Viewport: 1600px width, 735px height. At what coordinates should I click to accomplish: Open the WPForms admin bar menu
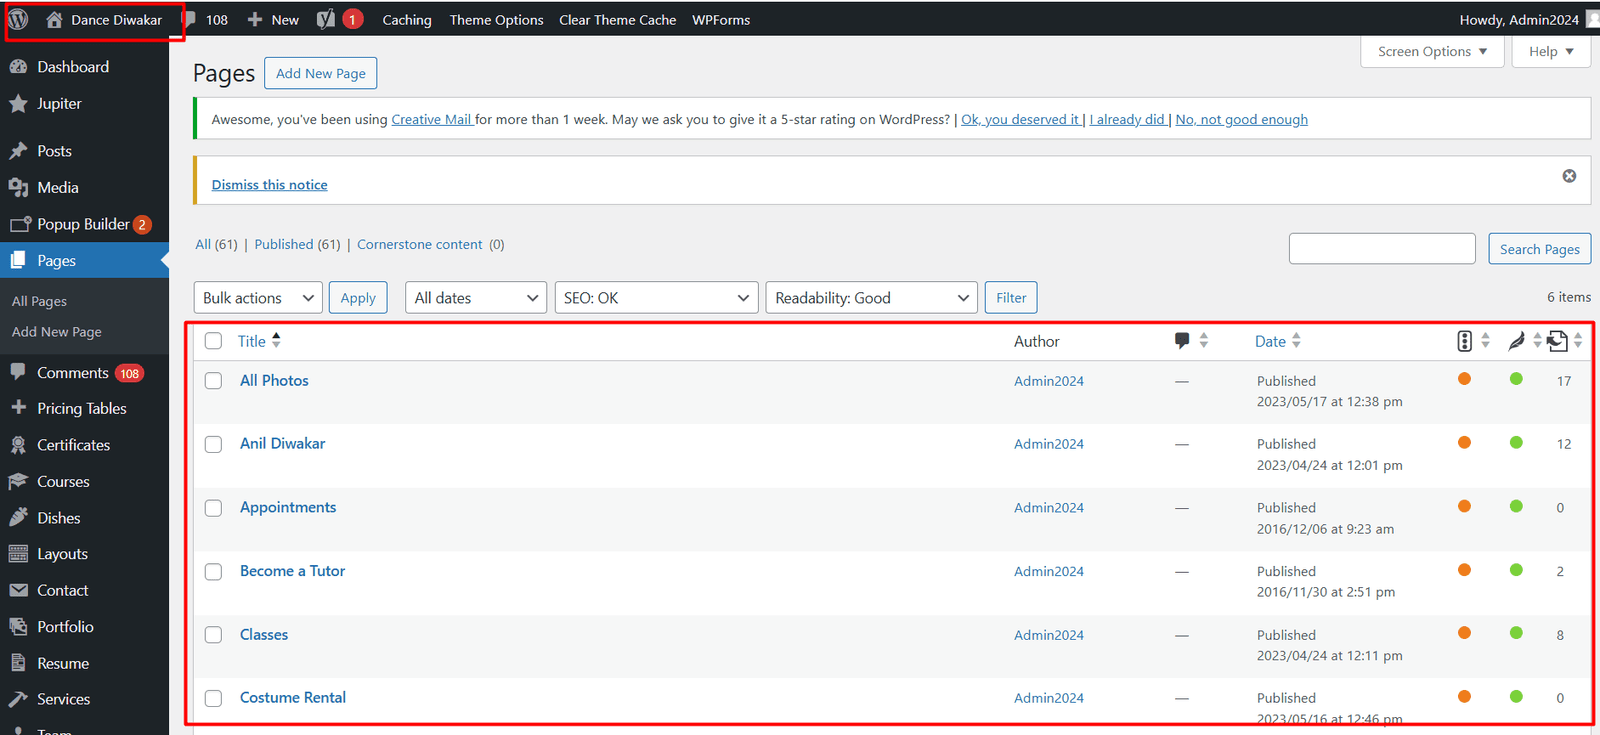pyautogui.click(x=721, y=19)
